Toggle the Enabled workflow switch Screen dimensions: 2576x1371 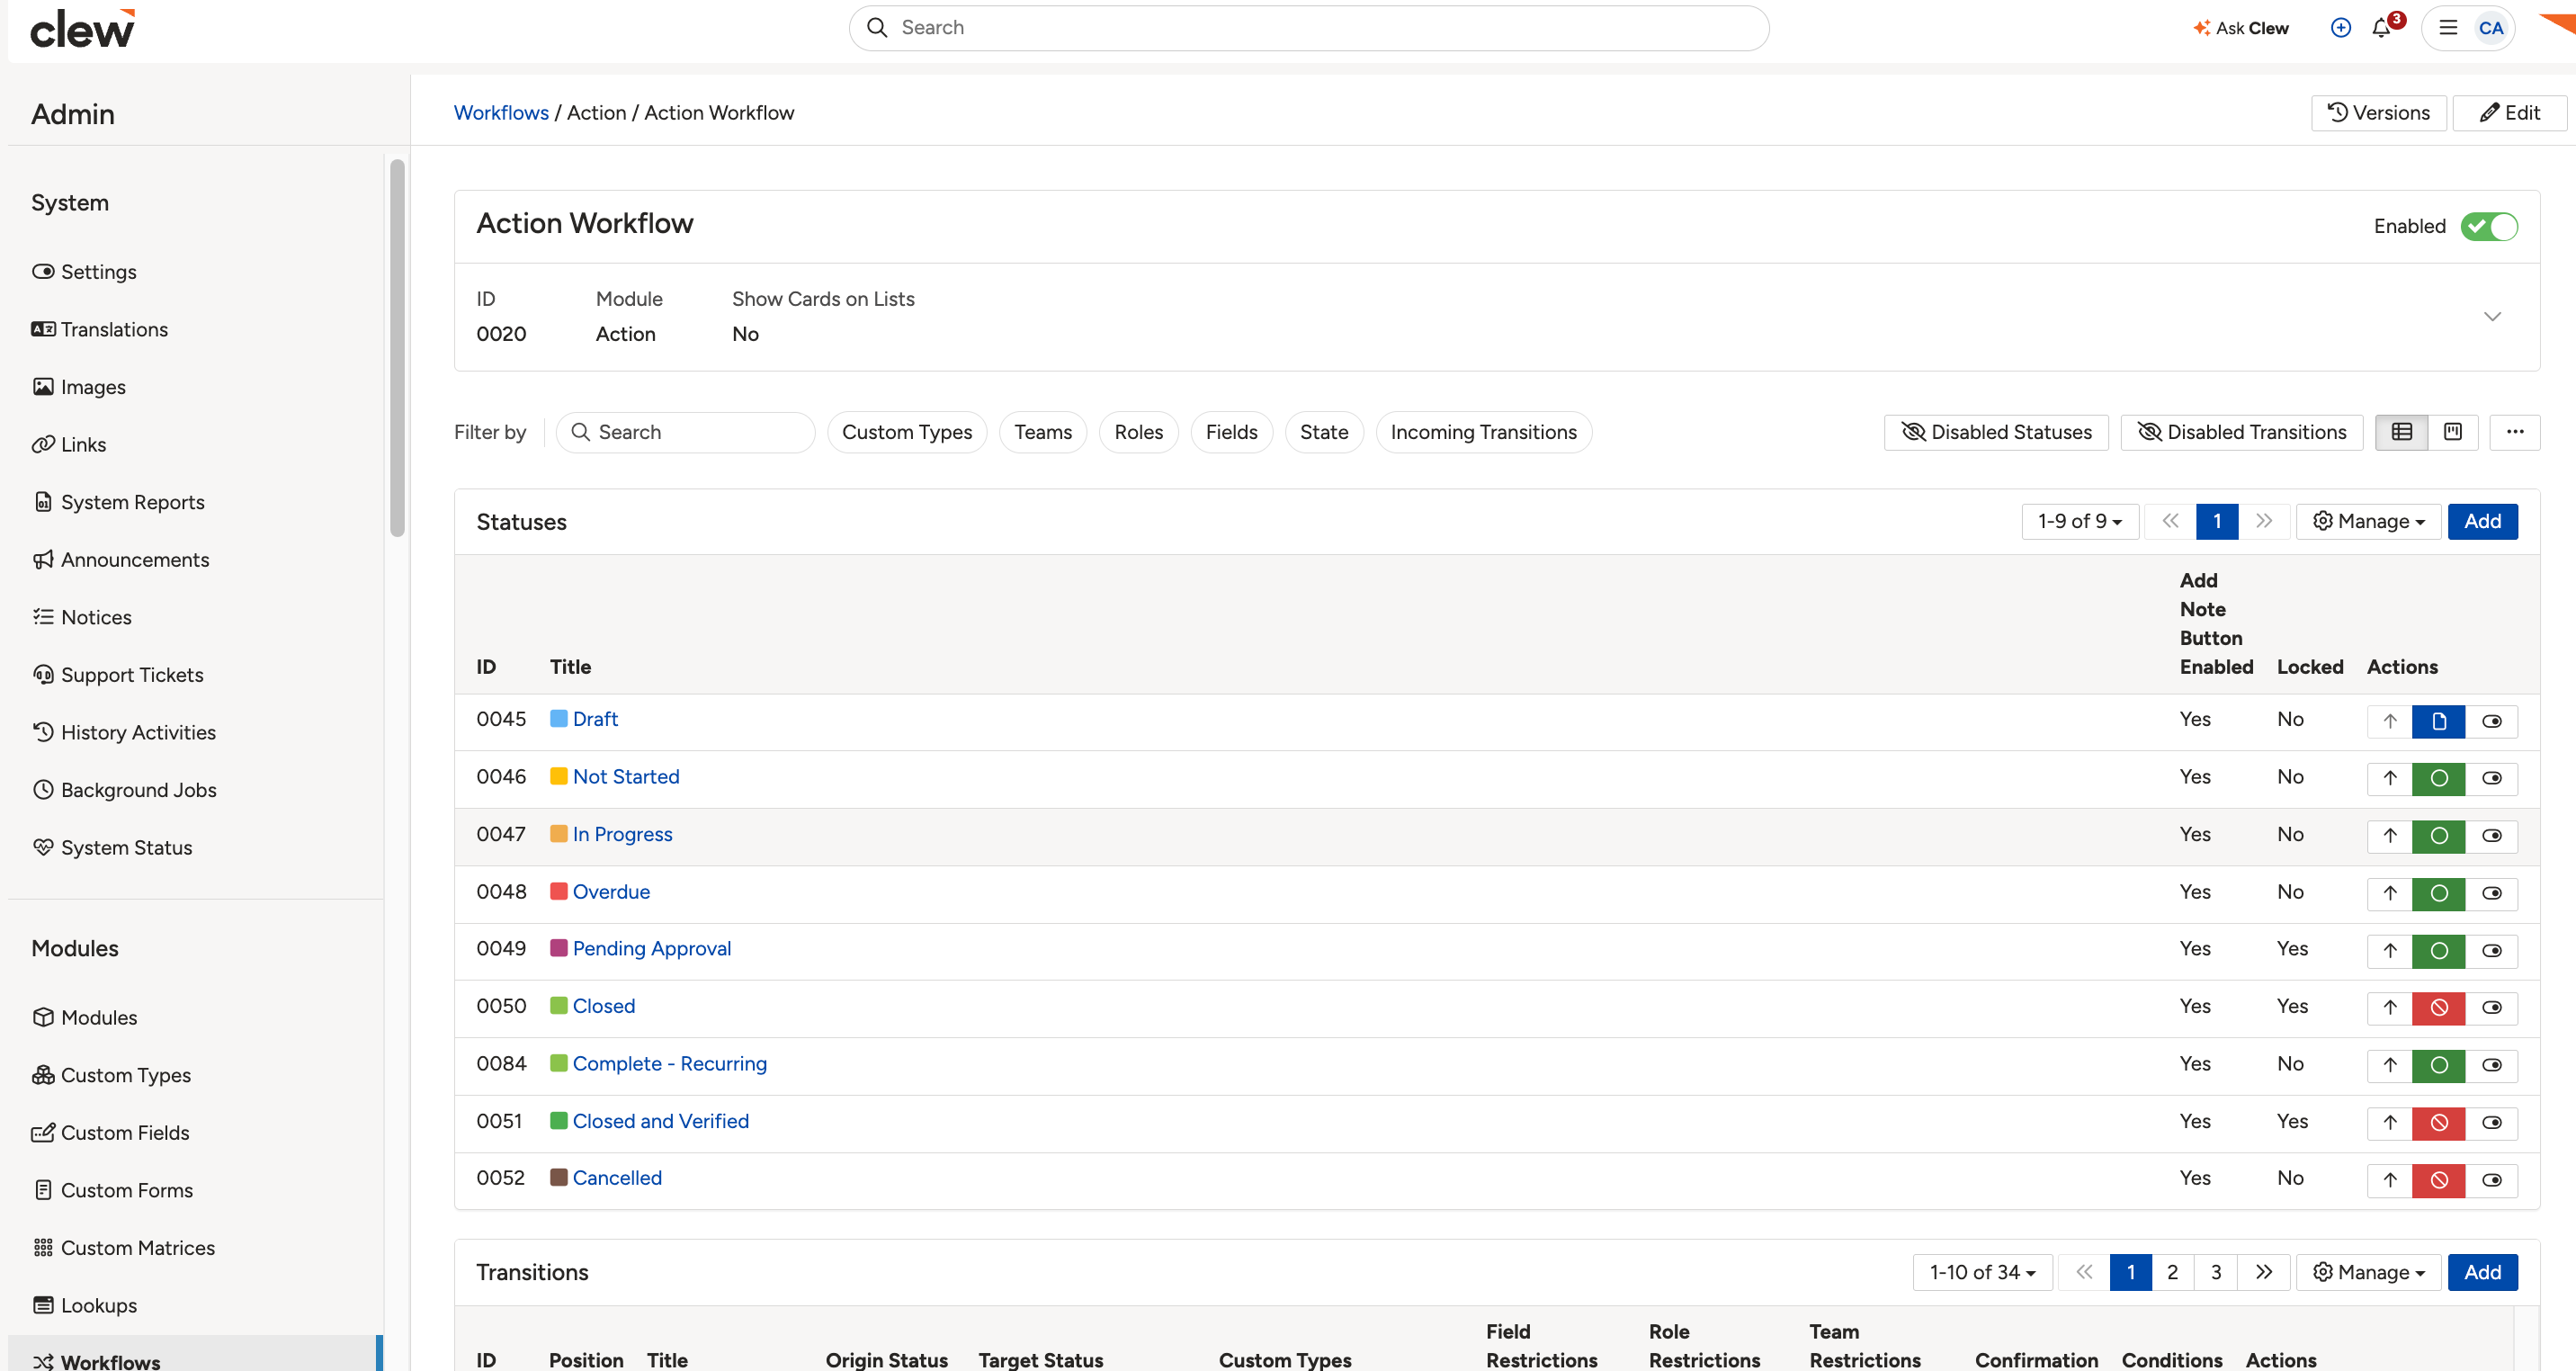(2489, 227)
